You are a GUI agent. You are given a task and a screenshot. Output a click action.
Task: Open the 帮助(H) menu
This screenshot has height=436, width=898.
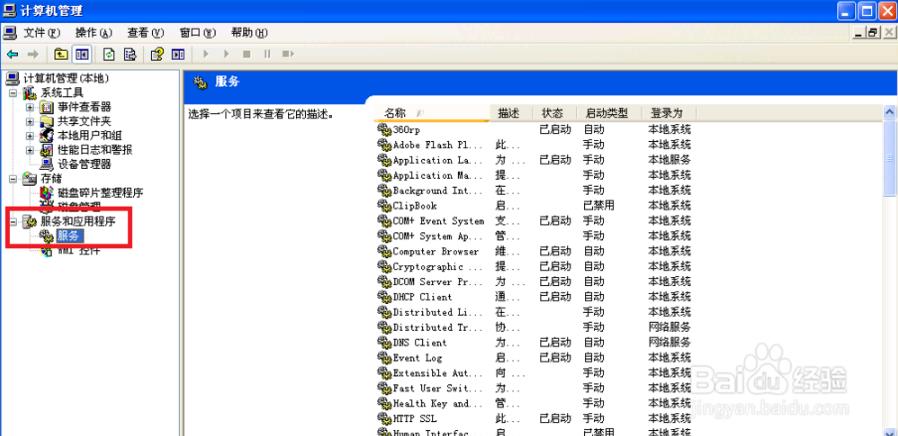pyautogui.click(x=249, y=33)
